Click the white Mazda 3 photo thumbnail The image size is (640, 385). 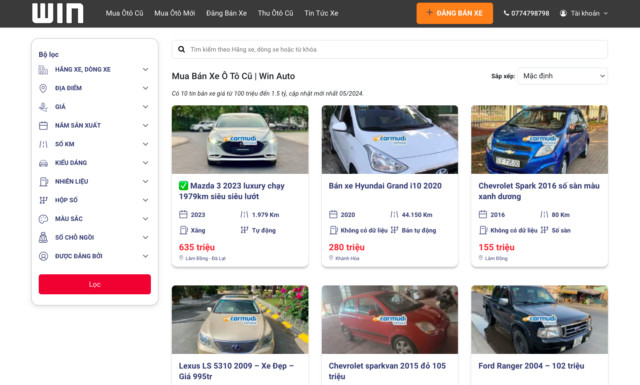pyautogui.click(x=240, y=140)
